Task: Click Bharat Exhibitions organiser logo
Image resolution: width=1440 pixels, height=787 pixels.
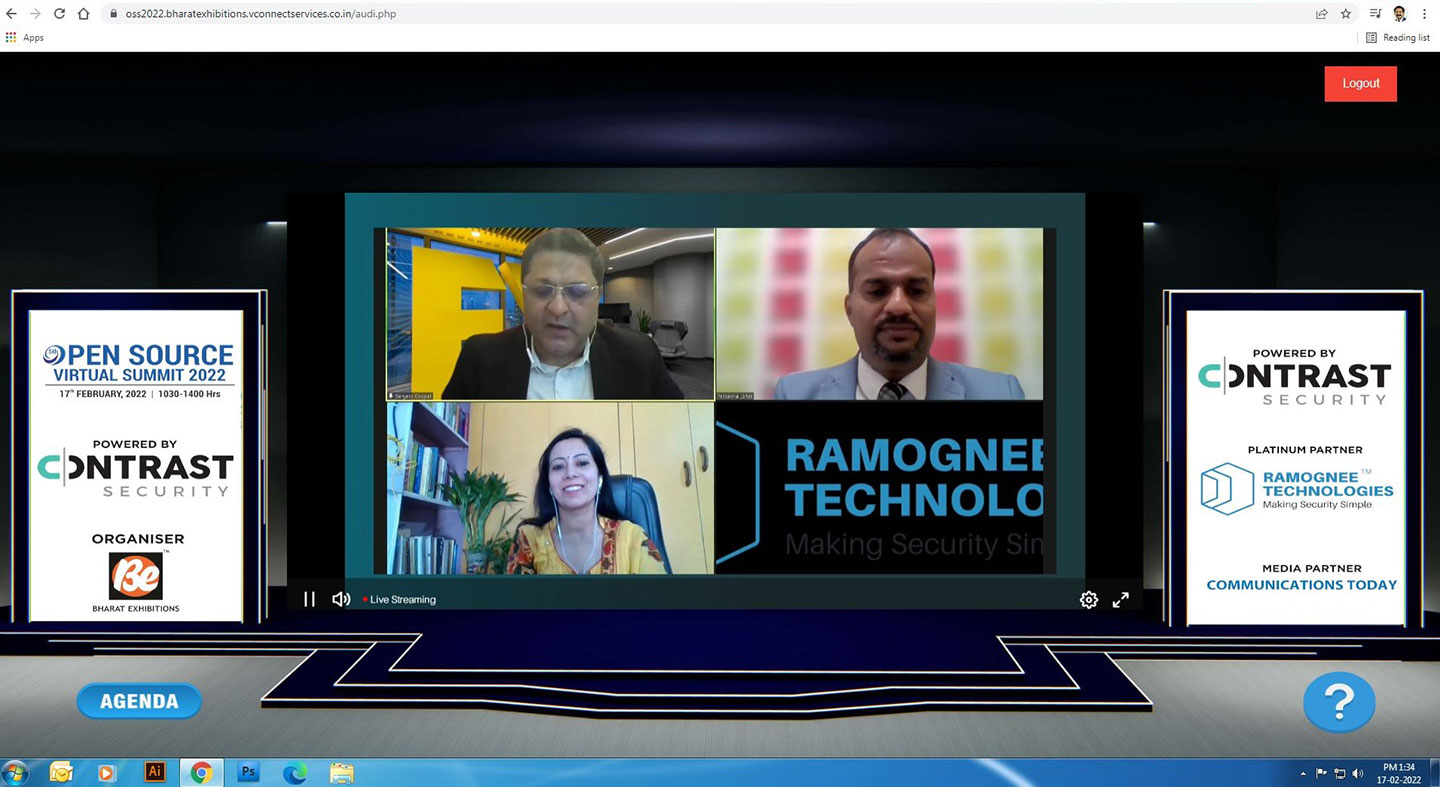Action: click(136, 580)
